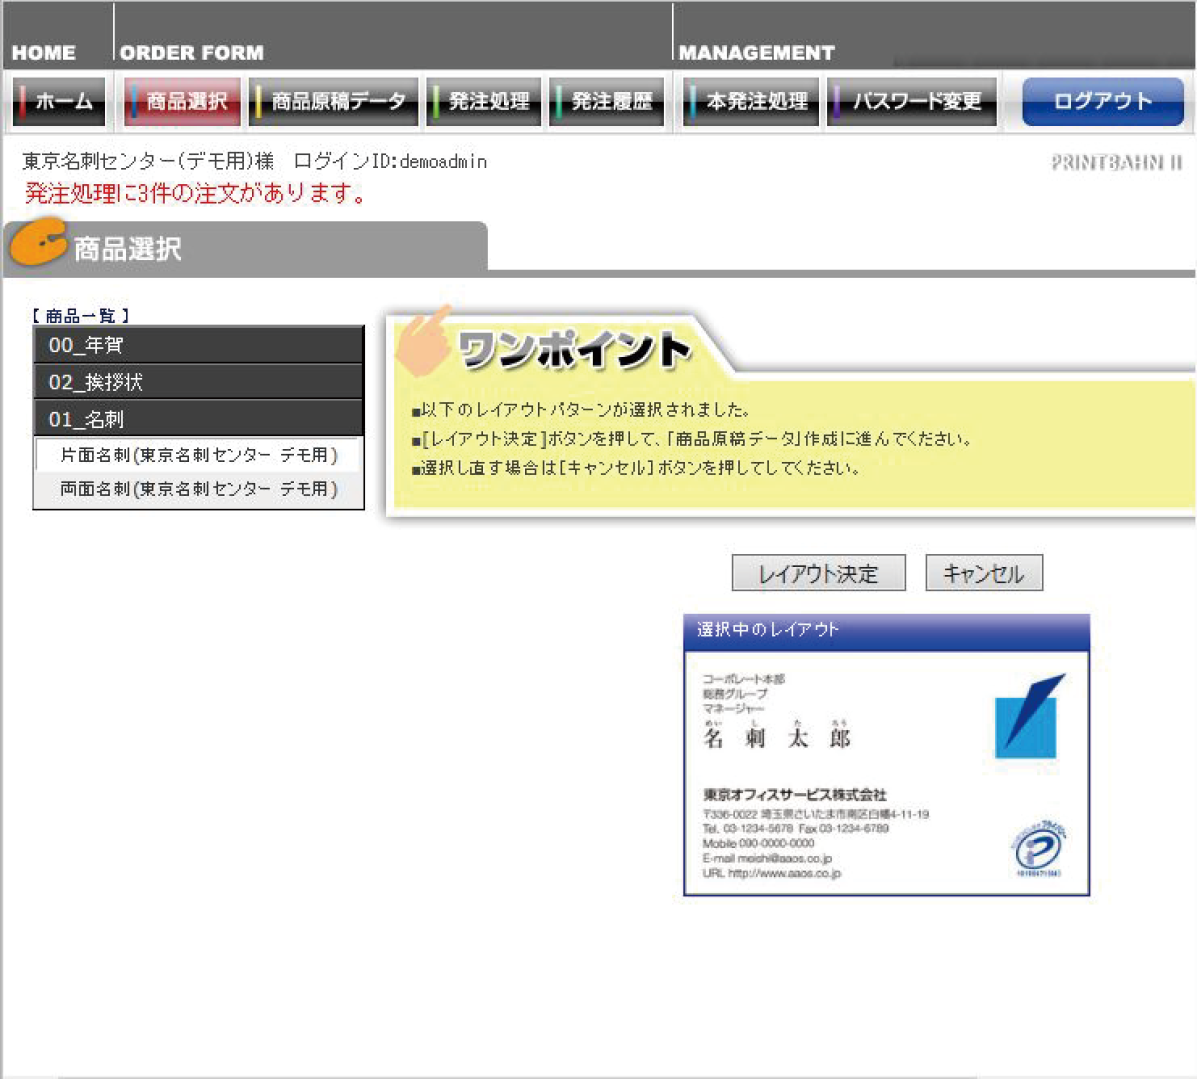The height and width of the screenshot is (1079, 1197).
Task: Click the pointing hand ワンポイント icon
Action: click(x=425, y=340)
